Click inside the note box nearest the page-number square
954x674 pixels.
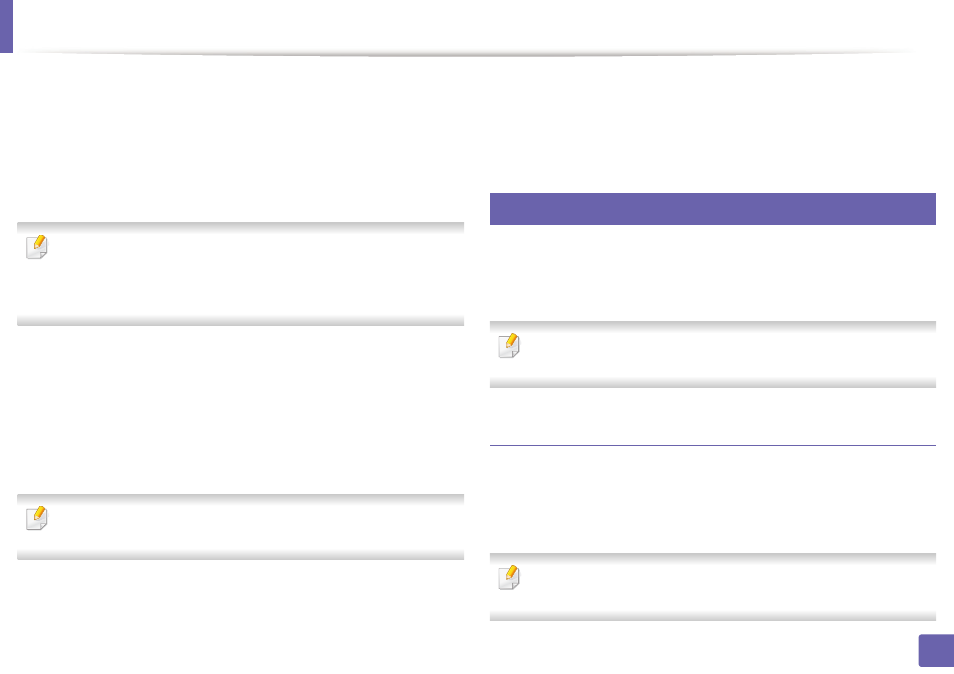pos(724,586)
